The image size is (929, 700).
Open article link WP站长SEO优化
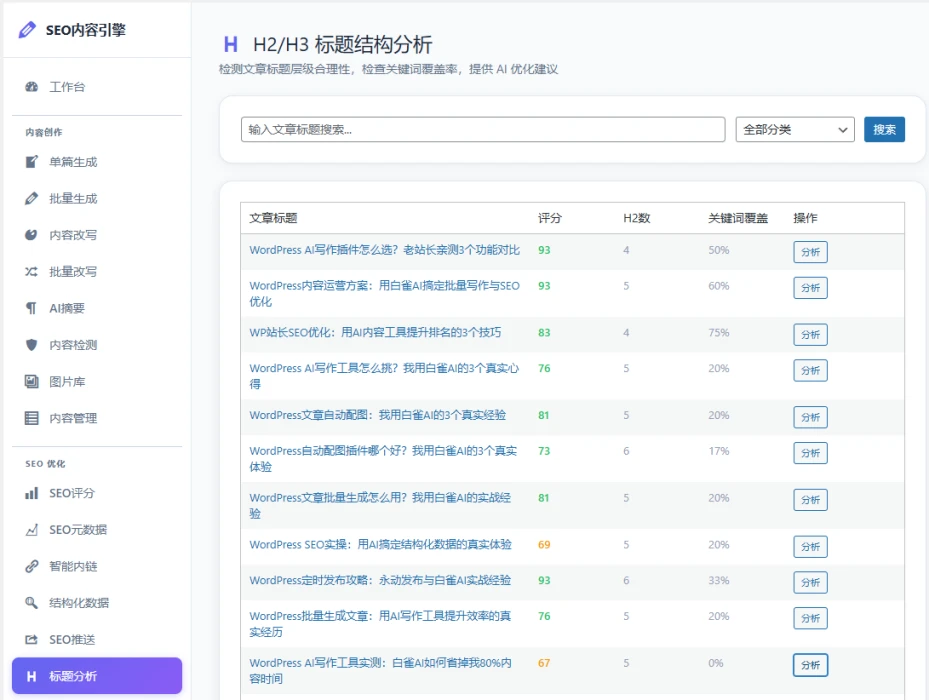[x=375, y=333]
